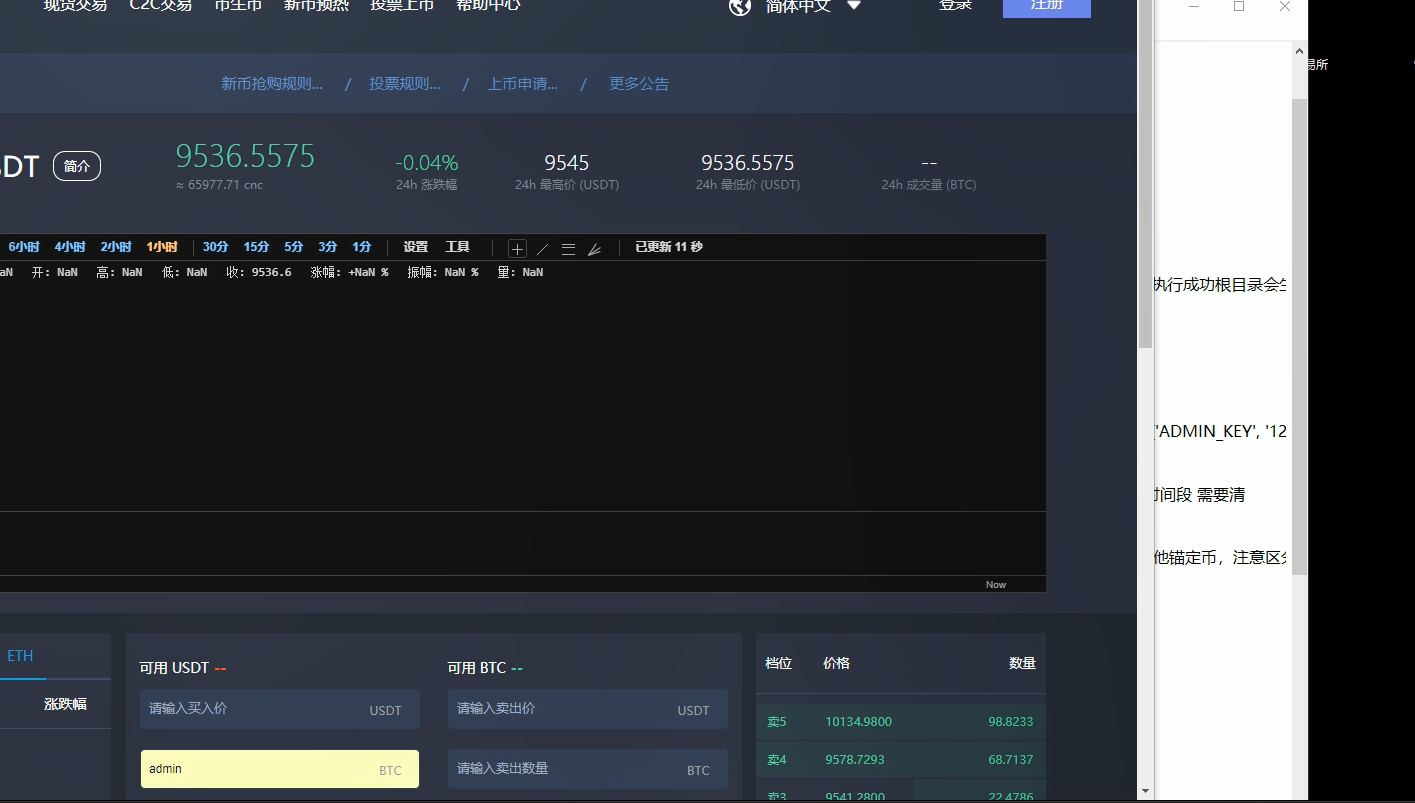
Task: Pick the fan lines drawing tool
Action: point(594,249)
